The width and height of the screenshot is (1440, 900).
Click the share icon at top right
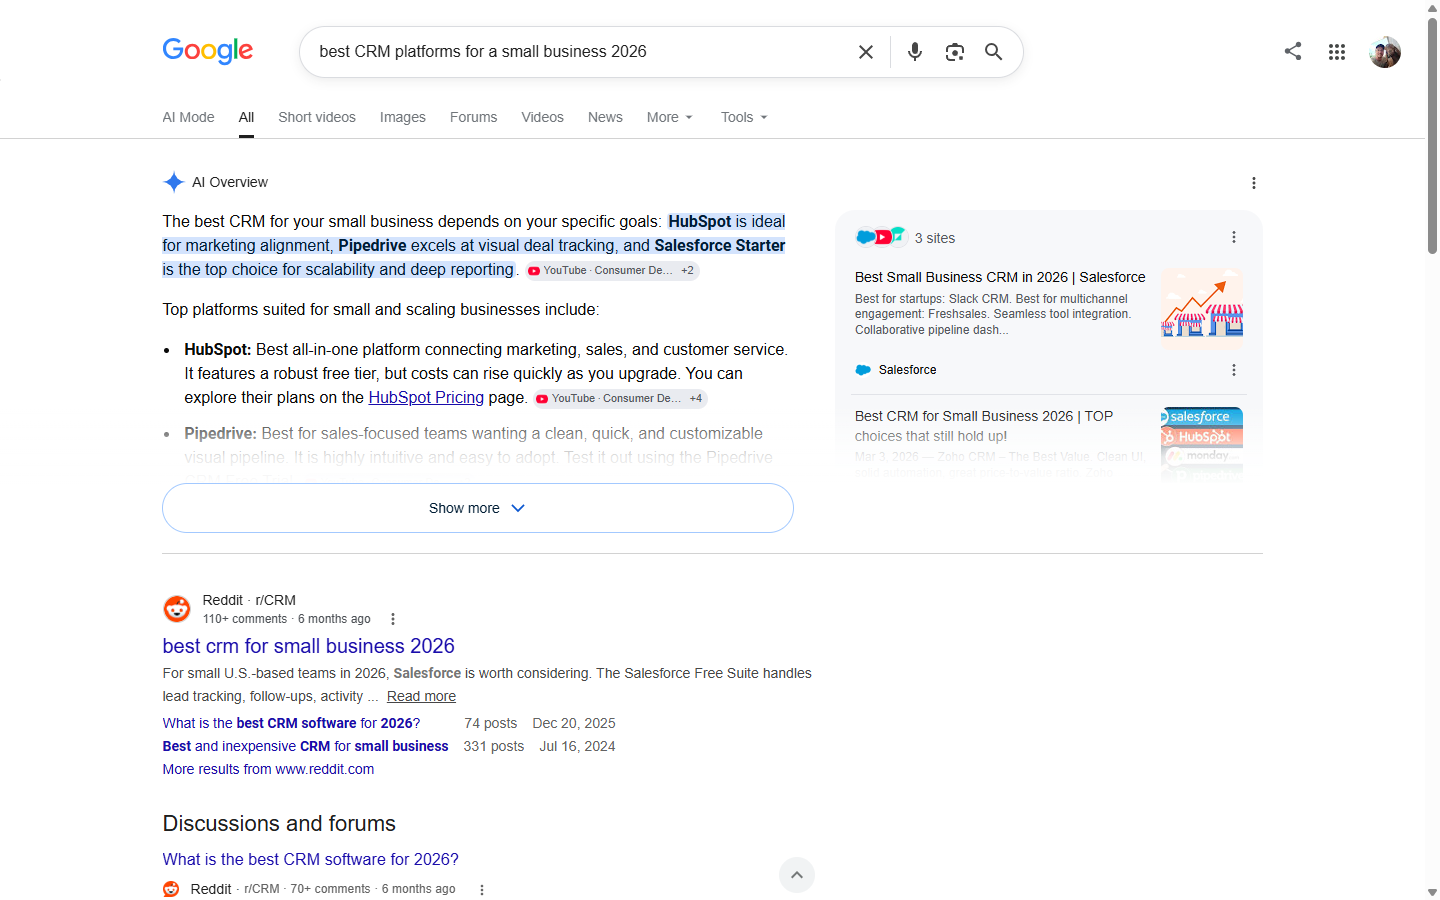(x=1293, y=51)
